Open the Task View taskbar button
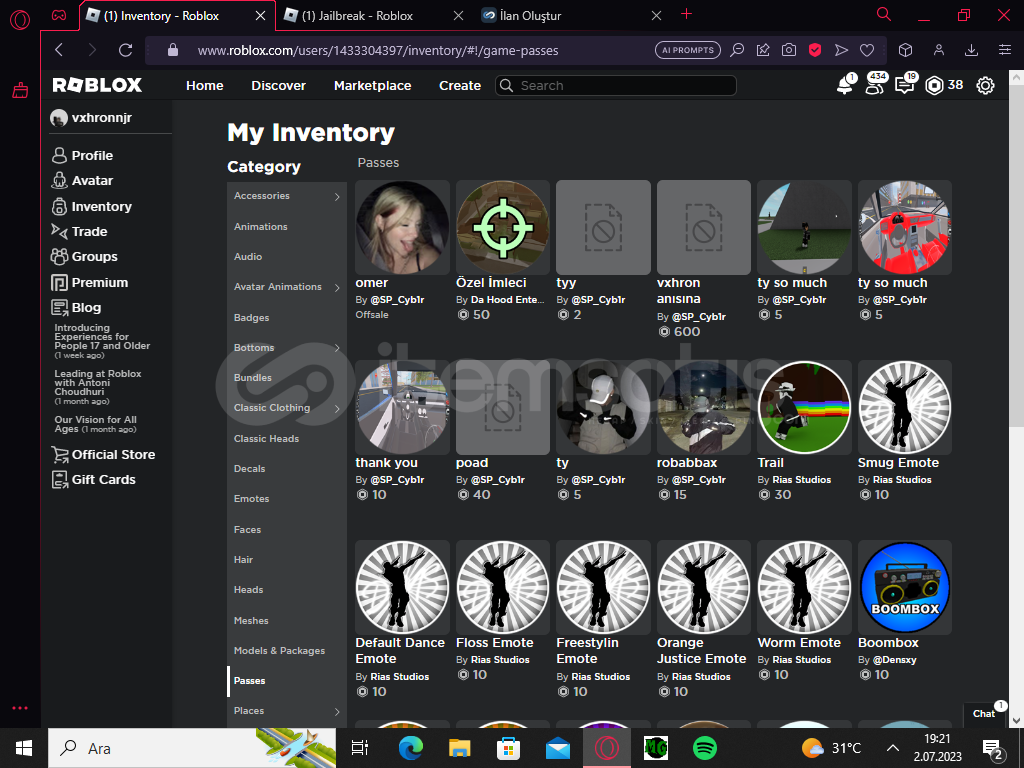1024x768 pixels. point(360,748)
